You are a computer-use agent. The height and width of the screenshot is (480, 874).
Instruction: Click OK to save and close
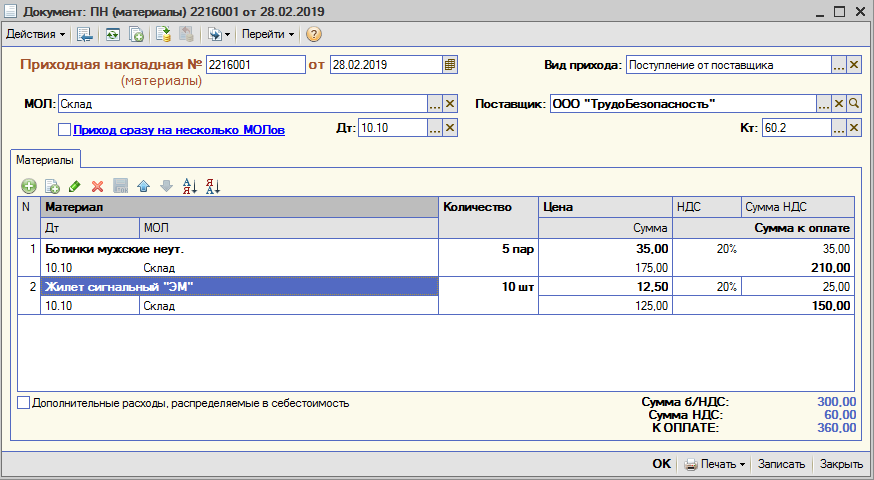(x=662, y=464)
